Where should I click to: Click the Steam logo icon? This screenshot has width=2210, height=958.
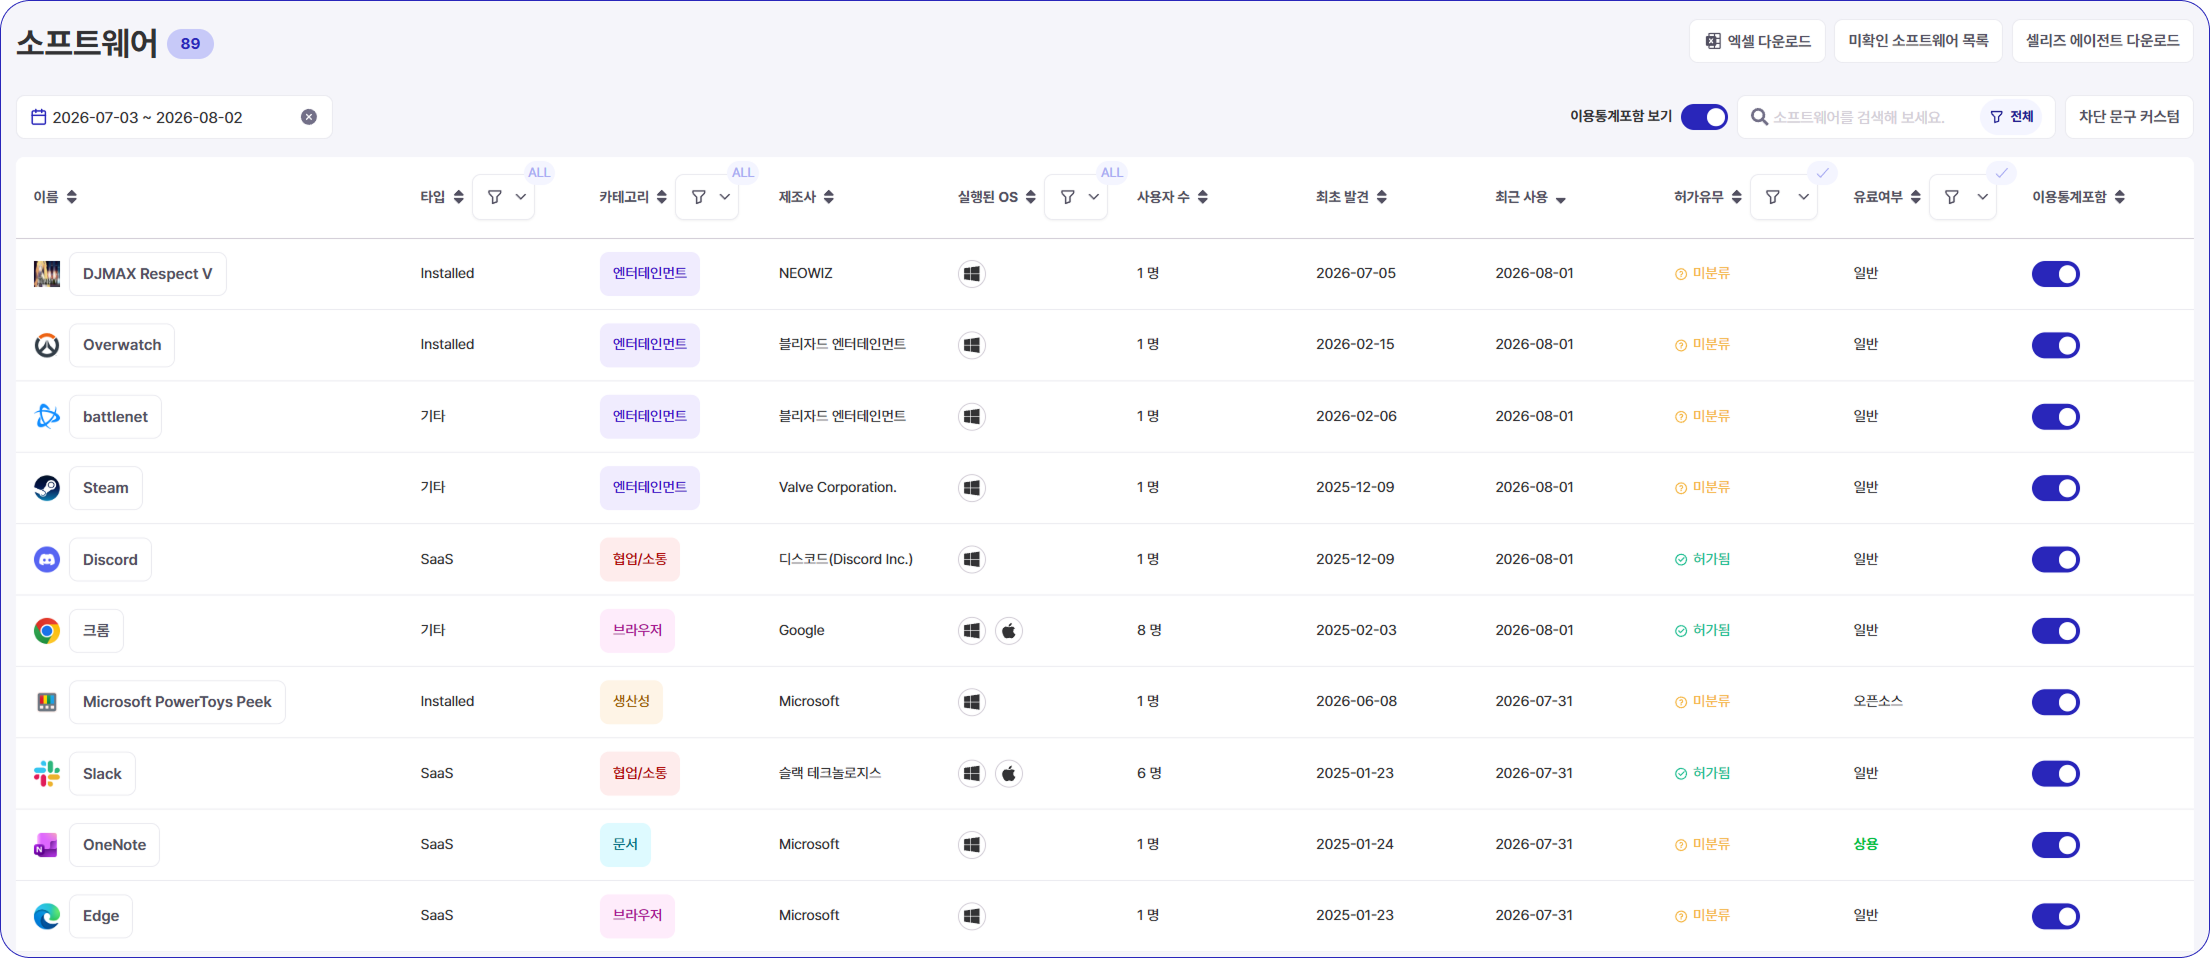pos(47,488)
